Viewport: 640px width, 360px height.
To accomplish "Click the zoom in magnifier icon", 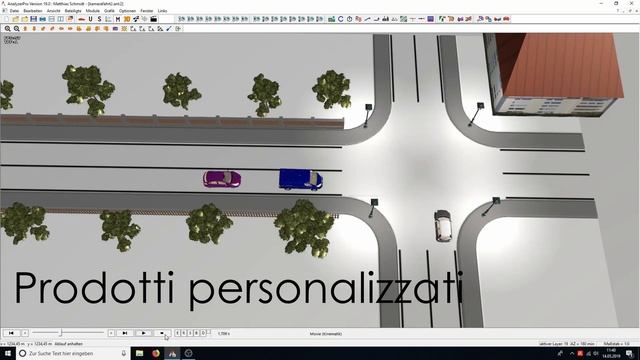I will click(7, 29).
